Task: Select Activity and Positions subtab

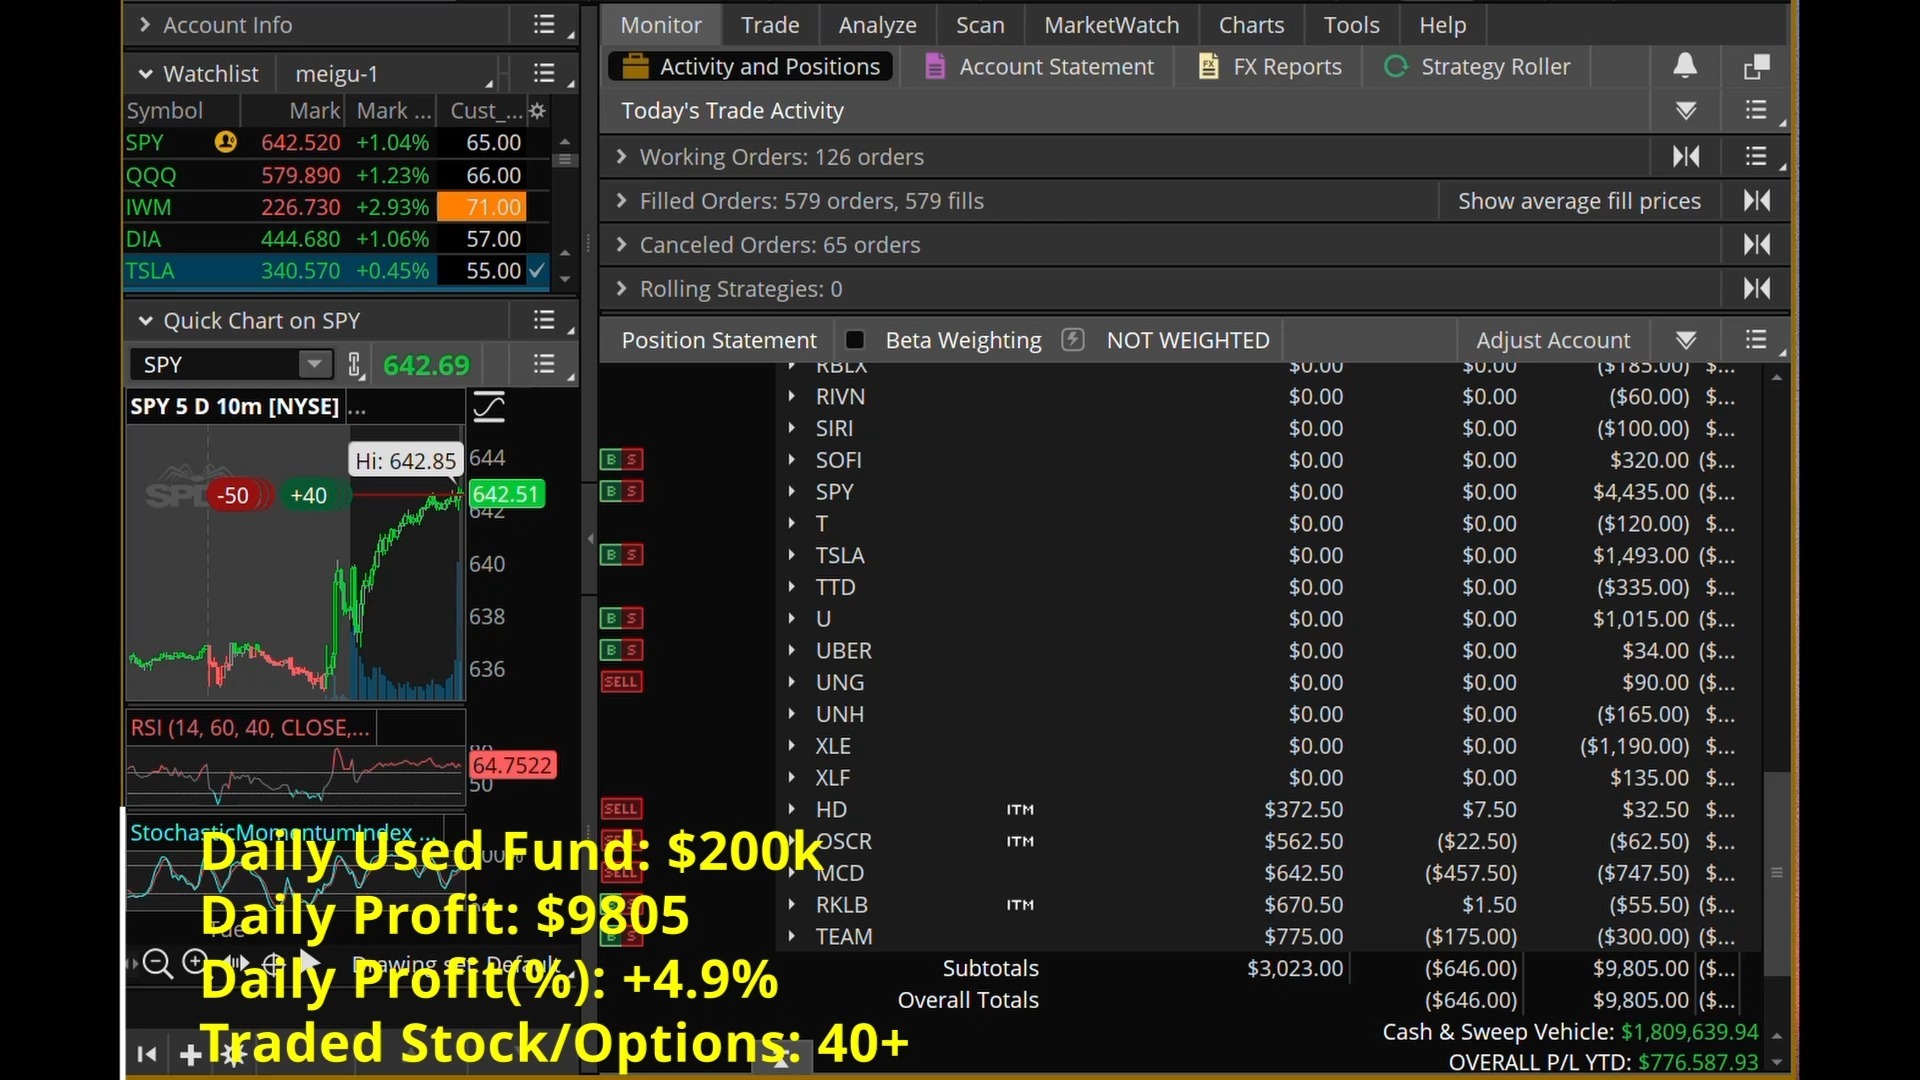Action: [x=751, y=67]
